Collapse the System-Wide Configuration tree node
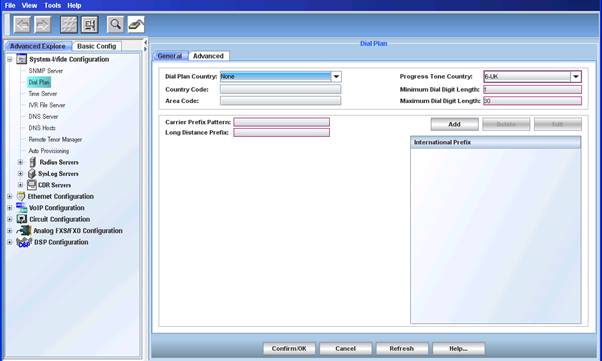The height and width of the screenshot is (361, 602). pos(10,60)
